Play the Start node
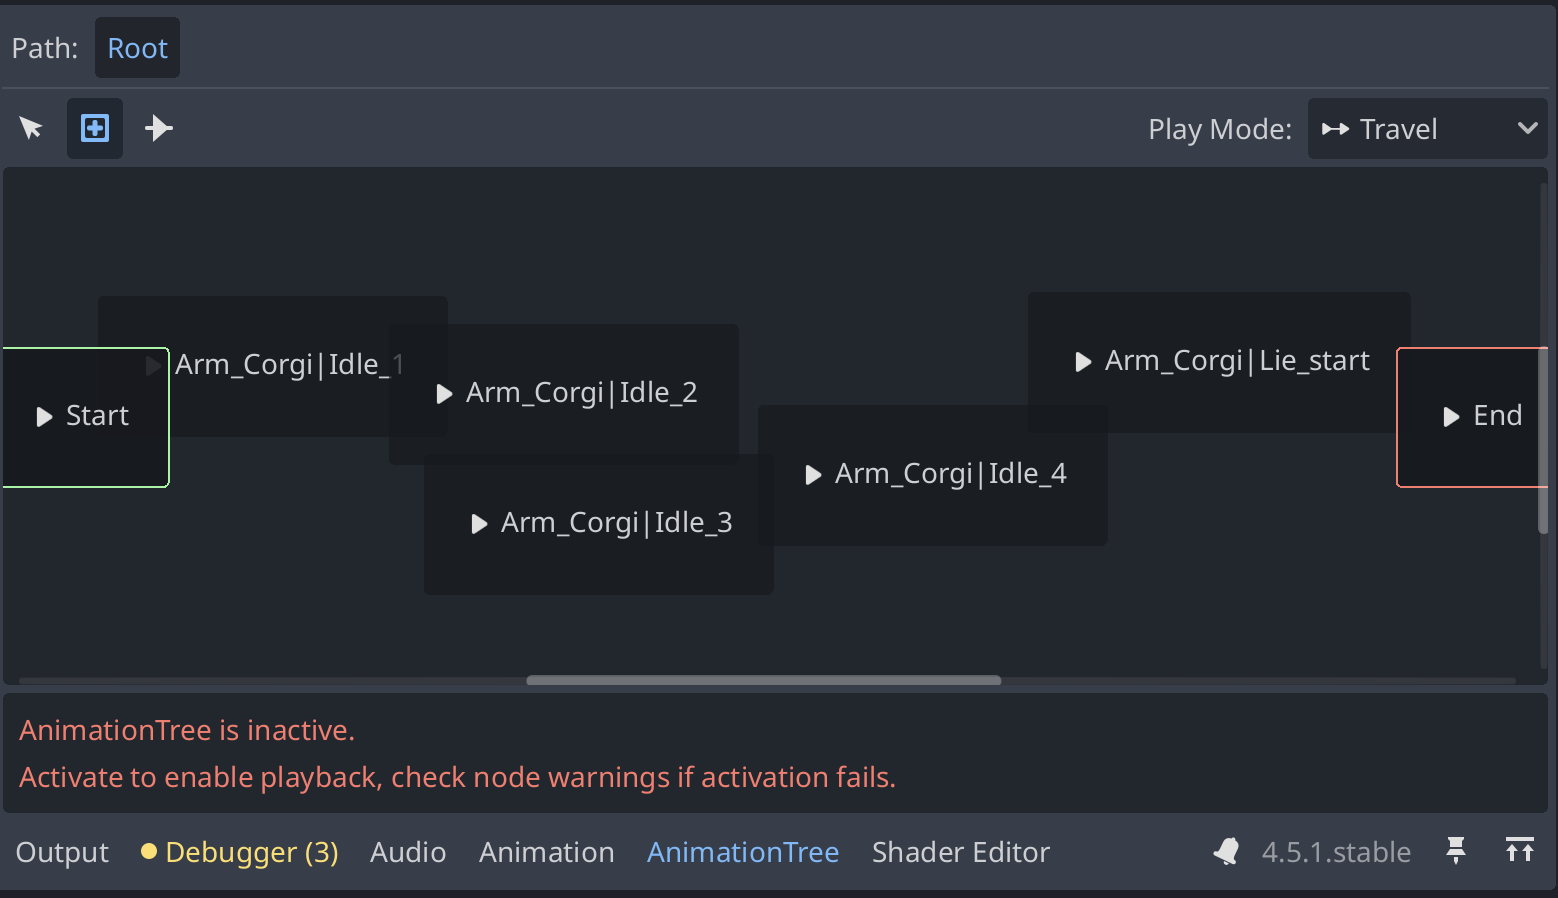This screenshot has width=1558, height=898. click(x=44, y=416)
